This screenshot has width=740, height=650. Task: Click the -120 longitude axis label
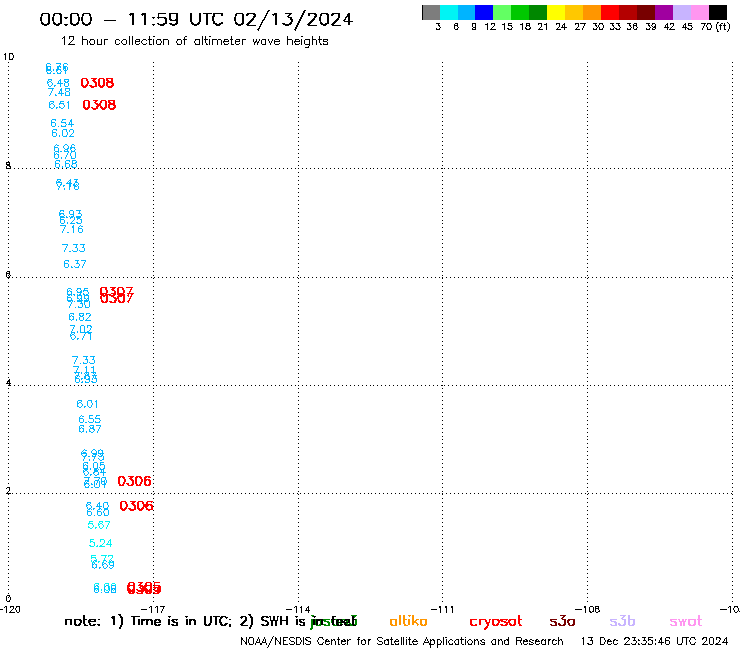[x=10, y=609]
